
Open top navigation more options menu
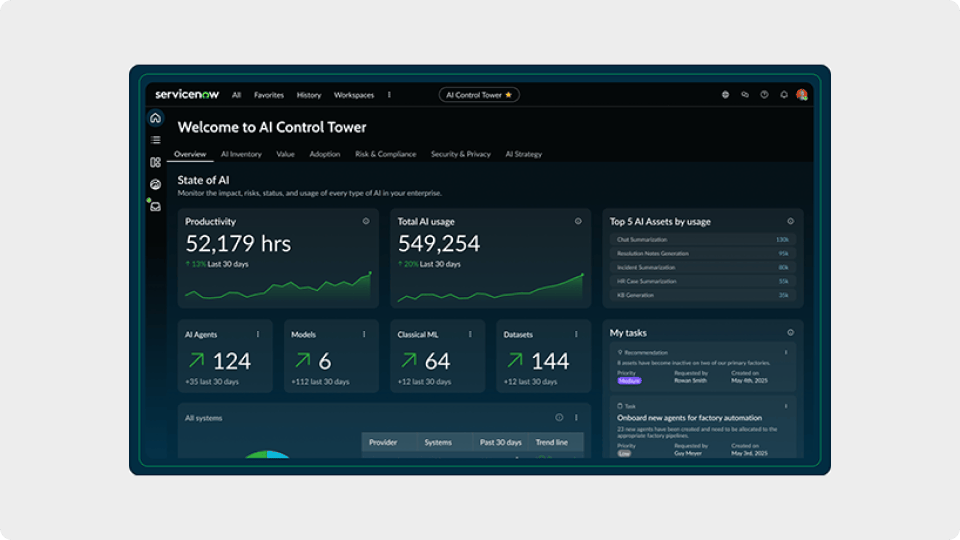(x=389, y=95)
